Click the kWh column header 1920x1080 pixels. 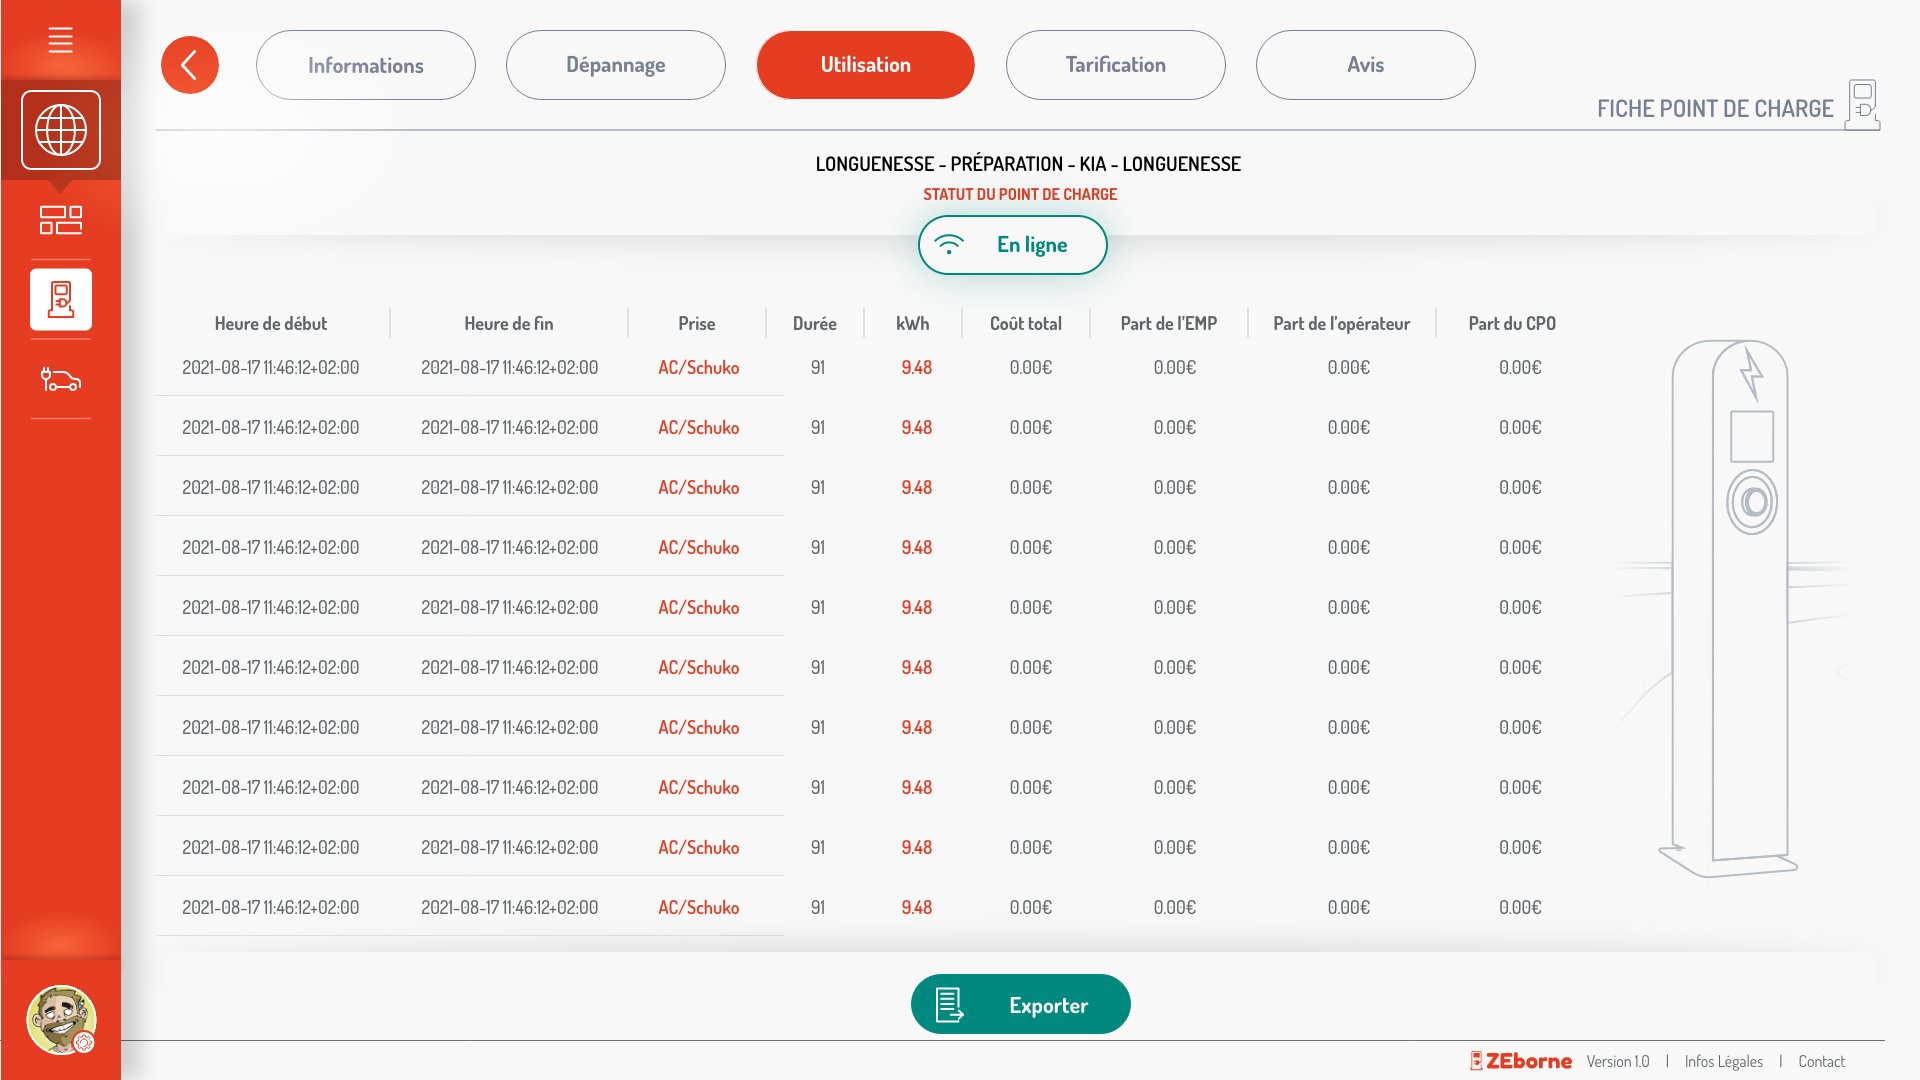tap(912, 323)
